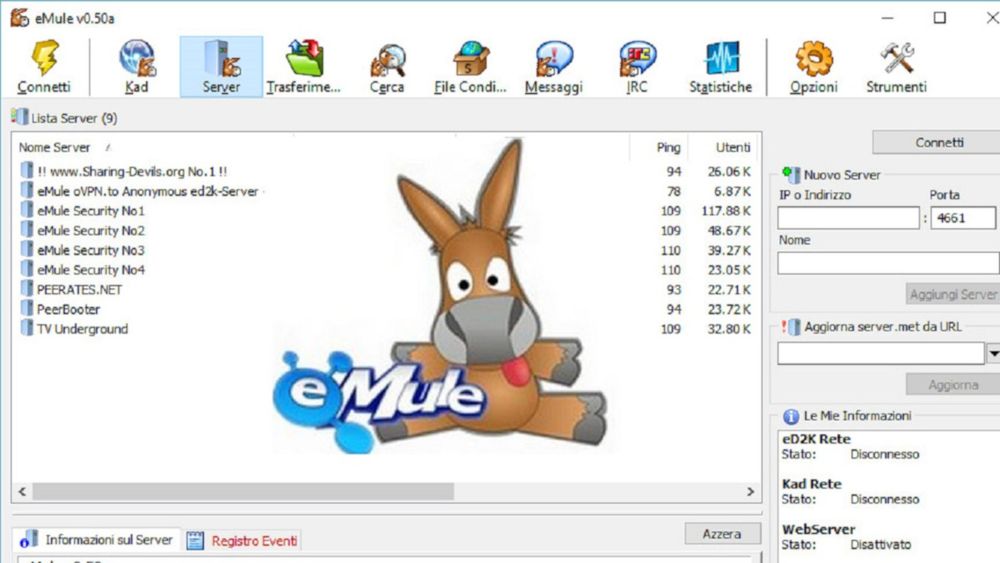This screenshot has height=563, width=1000.
Task: Click the Azzera button
Action: pos(722,534)
